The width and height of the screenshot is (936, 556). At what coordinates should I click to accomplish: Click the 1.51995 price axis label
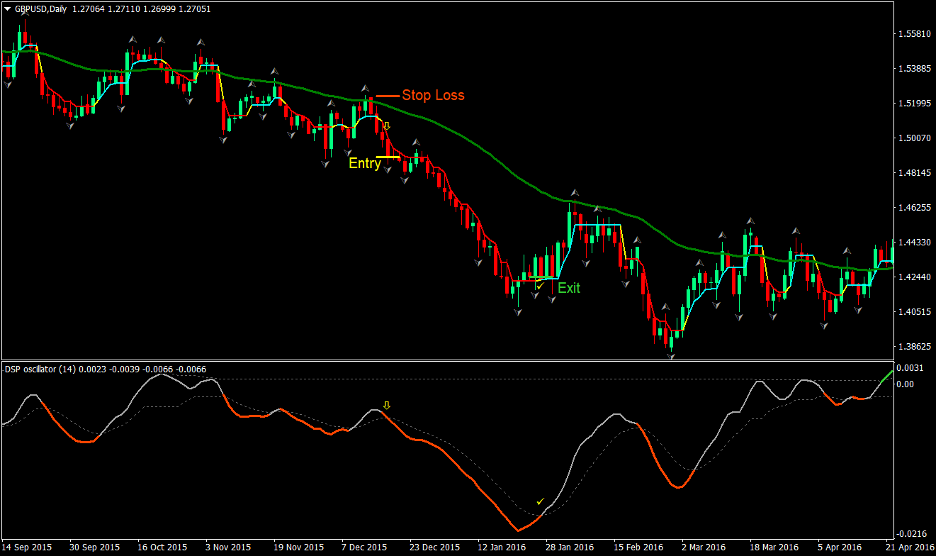(x=915, y=103)
